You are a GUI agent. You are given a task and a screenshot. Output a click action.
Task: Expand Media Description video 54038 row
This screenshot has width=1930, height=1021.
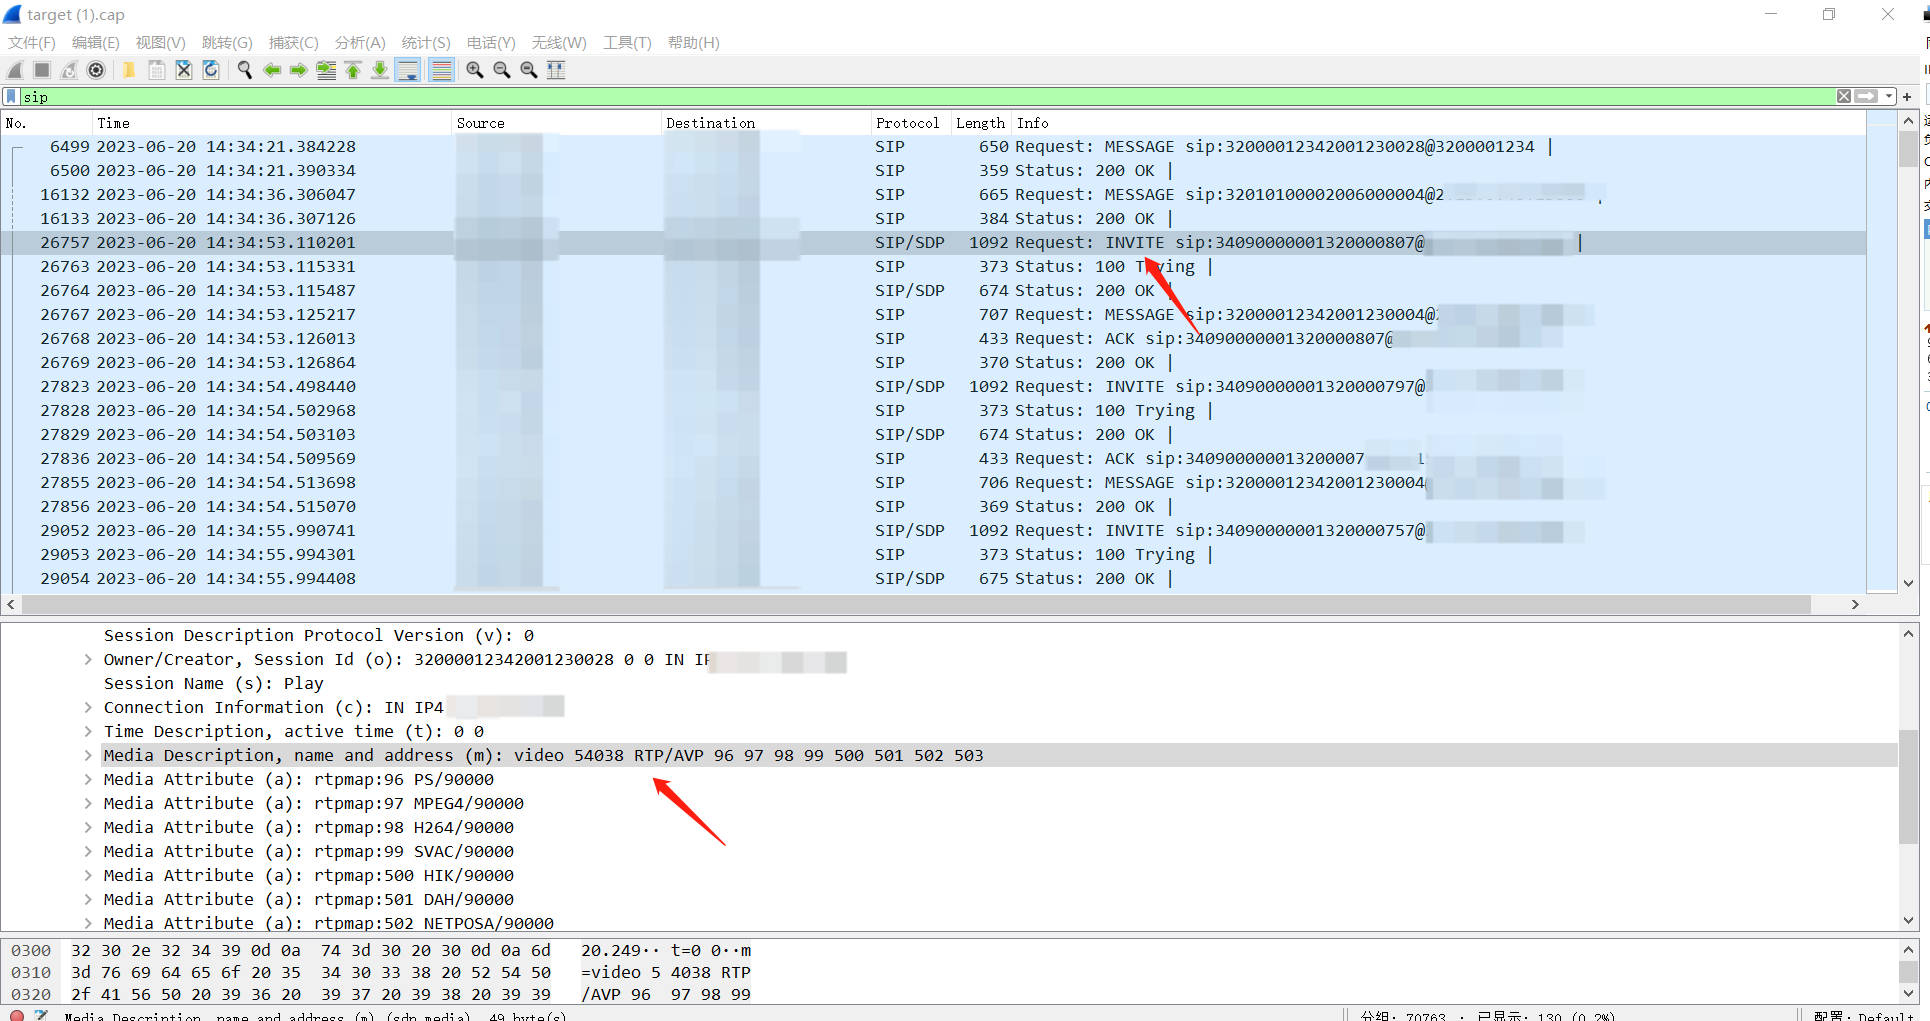88,756
